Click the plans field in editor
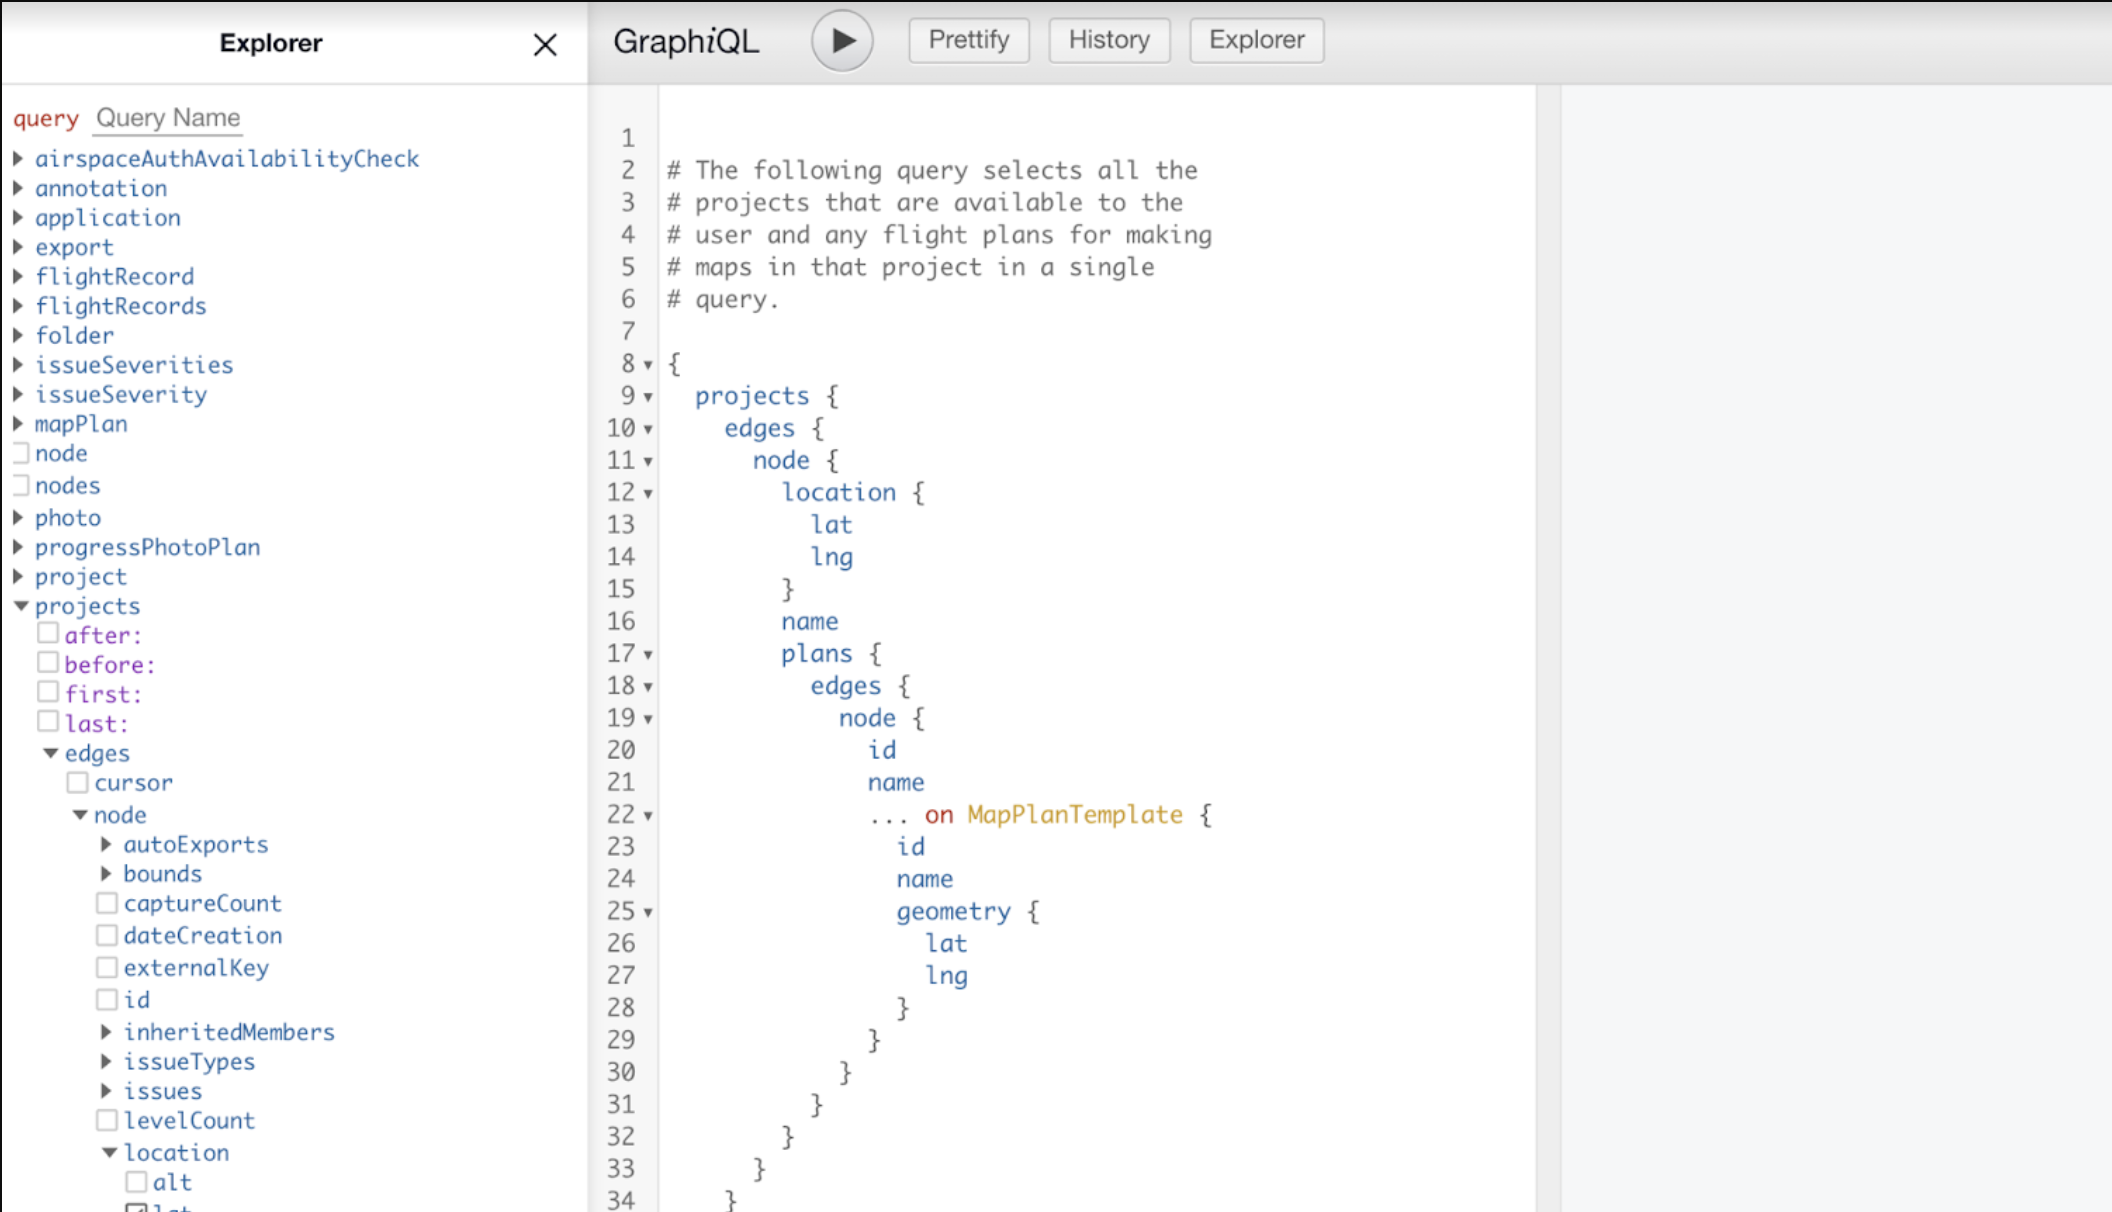 click(x=817, y=654)
